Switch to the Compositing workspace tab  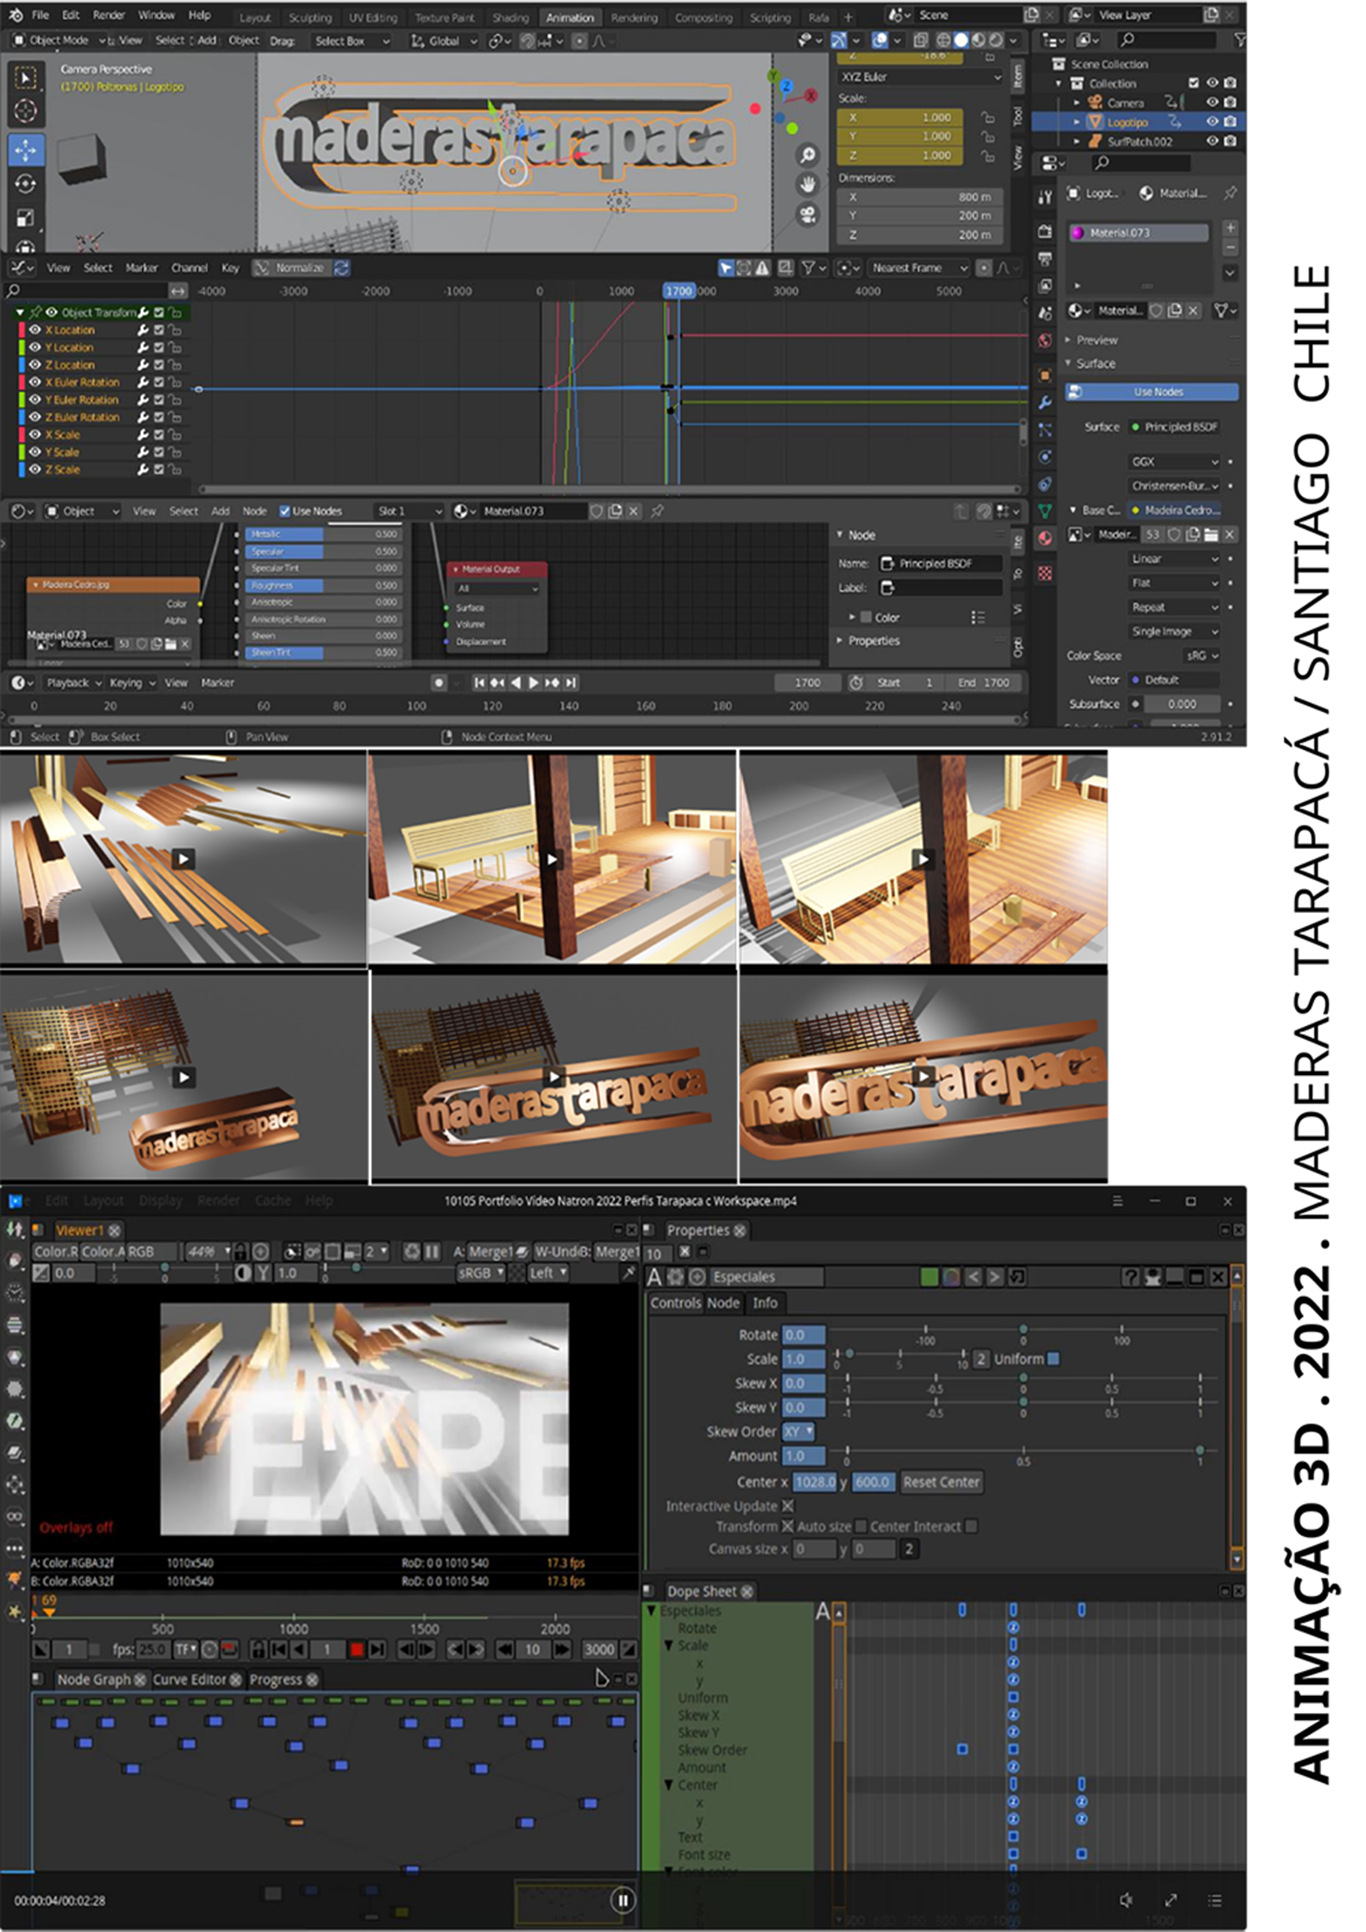click(703, 17)
